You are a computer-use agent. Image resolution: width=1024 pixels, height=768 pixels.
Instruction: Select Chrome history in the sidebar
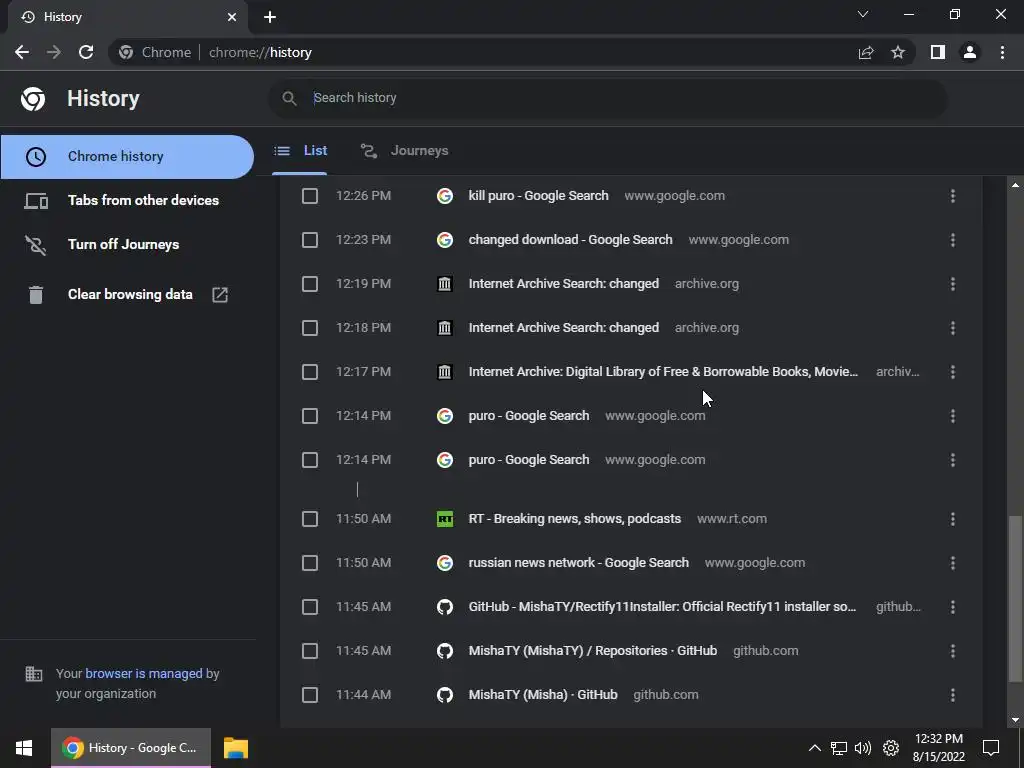point(127,157)
